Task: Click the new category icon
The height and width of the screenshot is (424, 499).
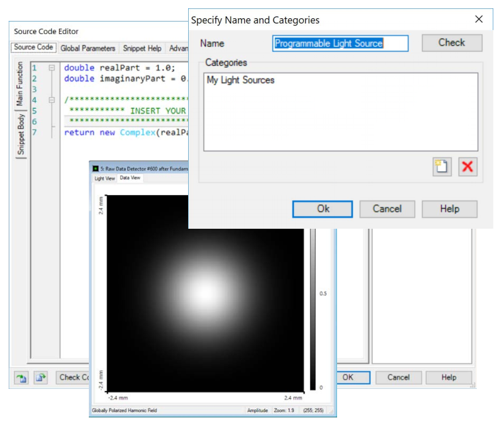Action: click(x=442, y=166)
